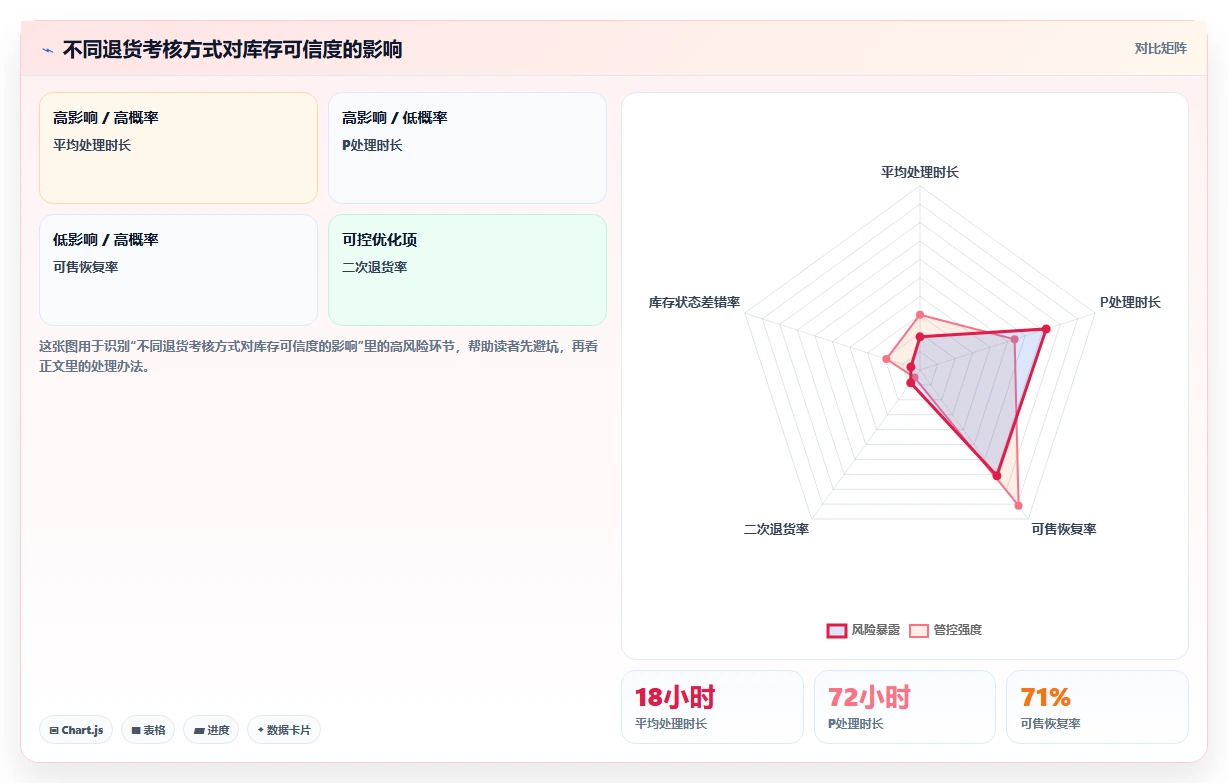Click the icon inside the 表格 tag
The width and height of the screenshot is (1228, 783).
[136, 731]
